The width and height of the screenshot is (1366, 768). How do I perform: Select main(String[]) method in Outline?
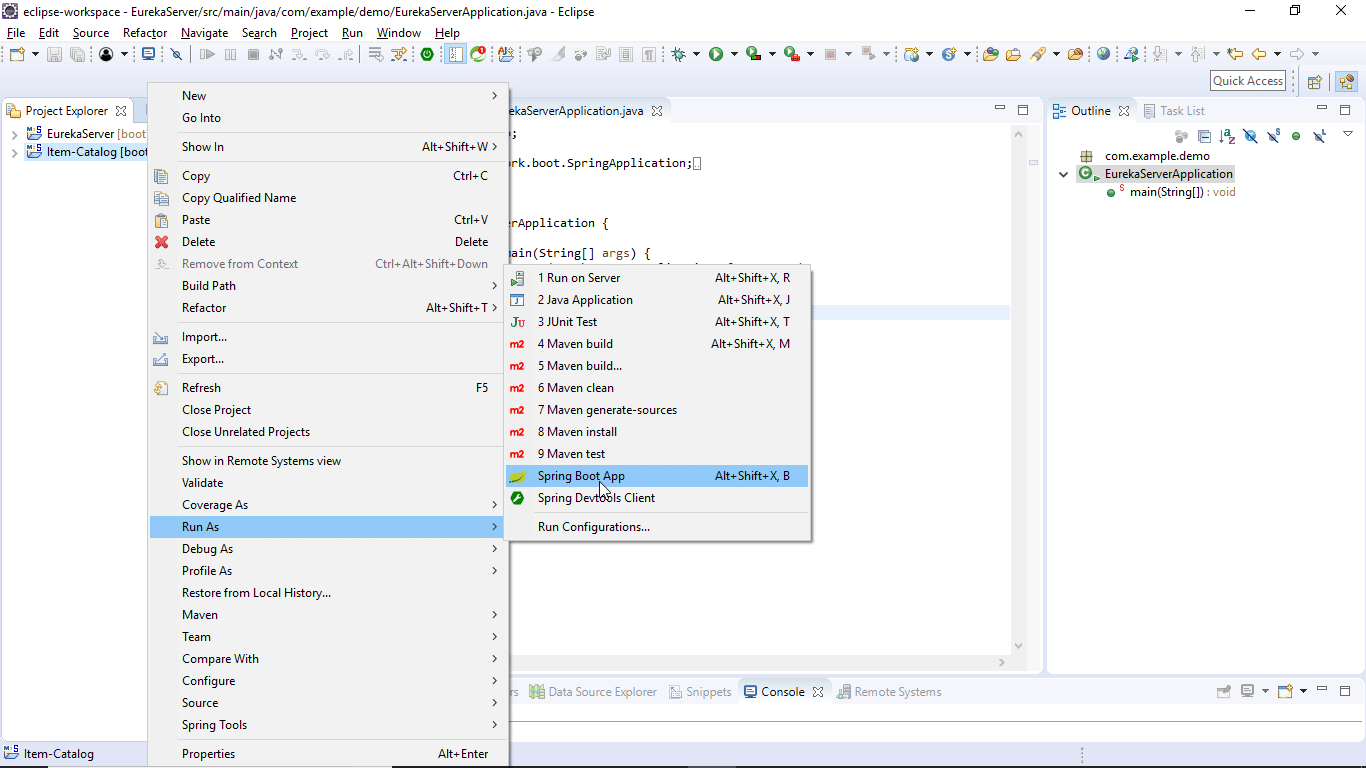coord(1171,192)
